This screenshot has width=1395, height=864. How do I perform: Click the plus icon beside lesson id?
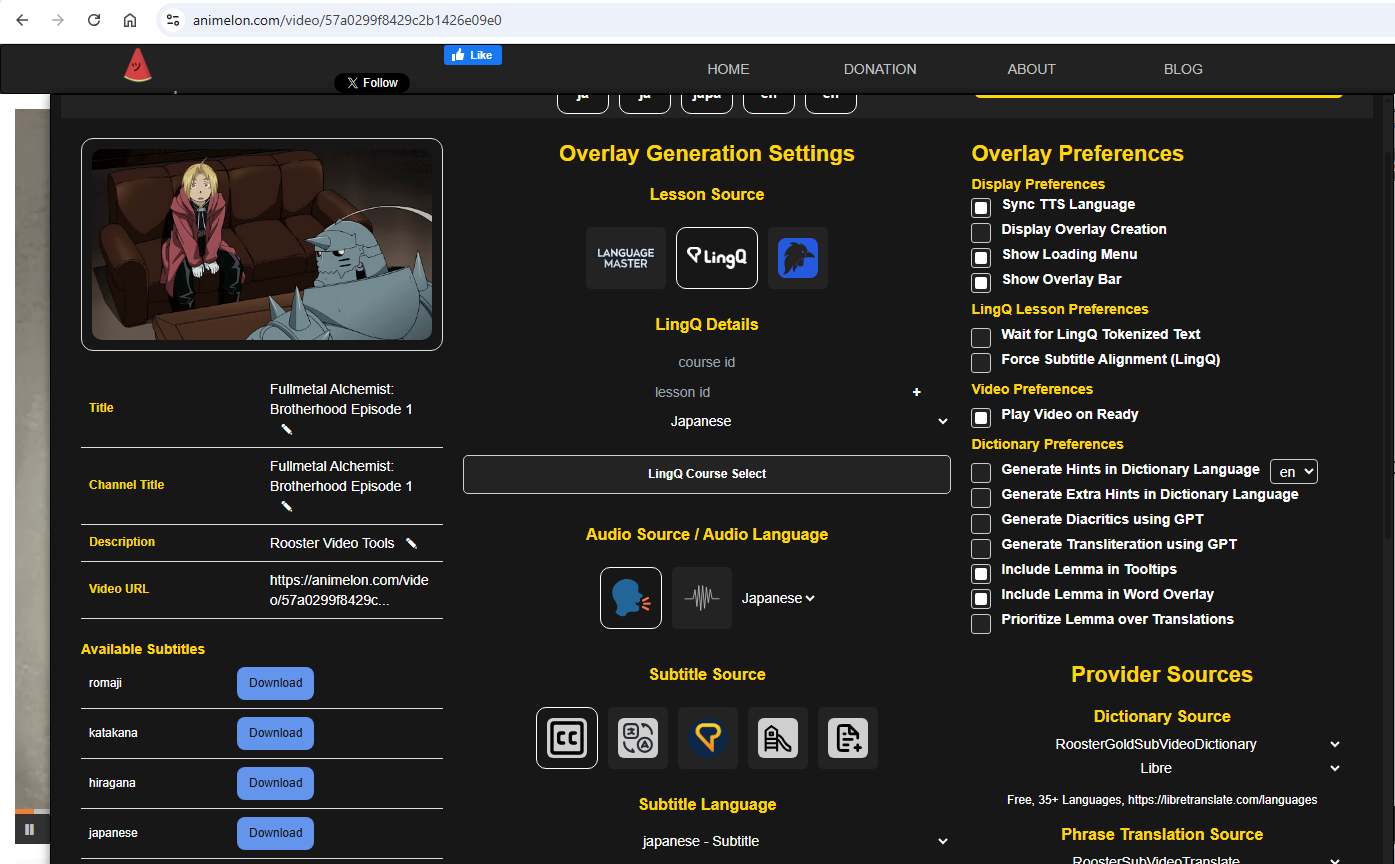pos(916,392)
